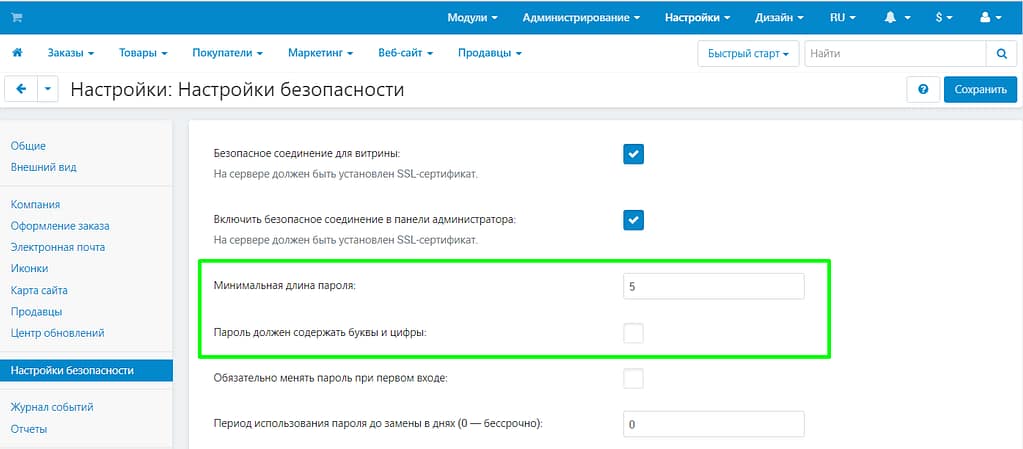Open the dropdown caret beside back arrow
This screenshot has height=449, width=1023.
49,89
